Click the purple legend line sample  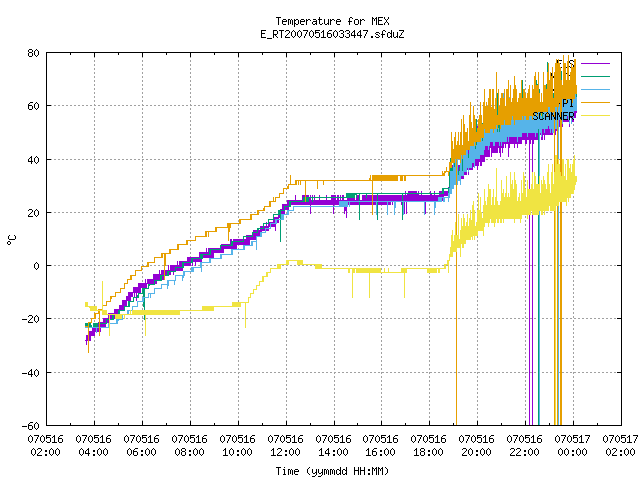coord(595,64)
